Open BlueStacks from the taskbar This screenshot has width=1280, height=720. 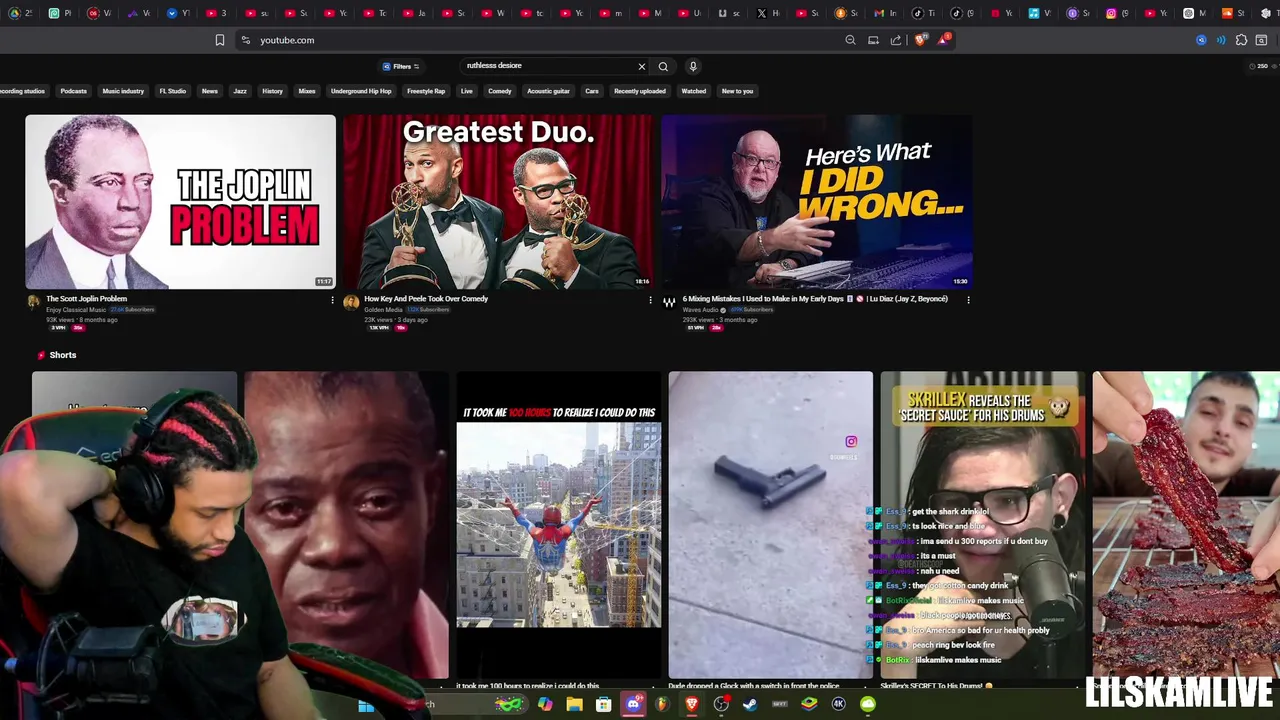809,705
